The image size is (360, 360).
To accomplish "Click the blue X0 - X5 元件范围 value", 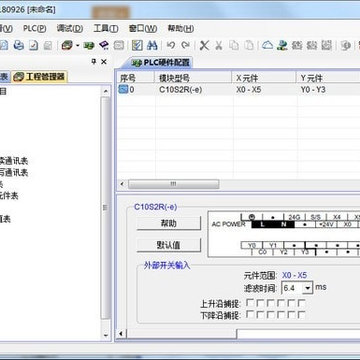I will (294, 275).
